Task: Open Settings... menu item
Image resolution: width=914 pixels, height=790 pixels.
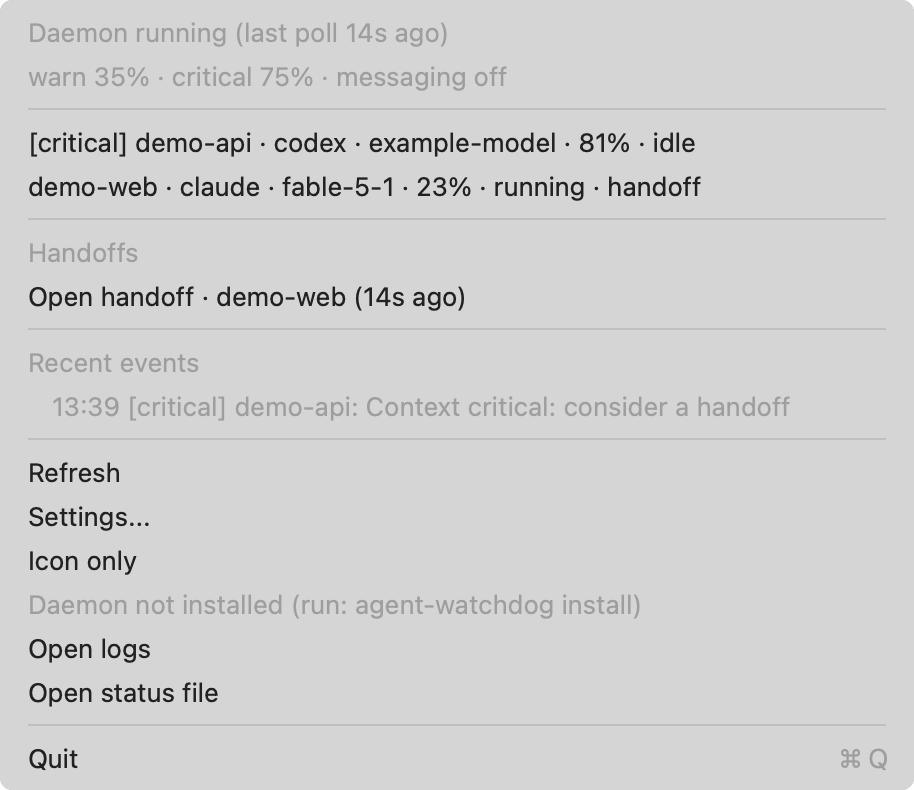Action: [x=457, y=517]
